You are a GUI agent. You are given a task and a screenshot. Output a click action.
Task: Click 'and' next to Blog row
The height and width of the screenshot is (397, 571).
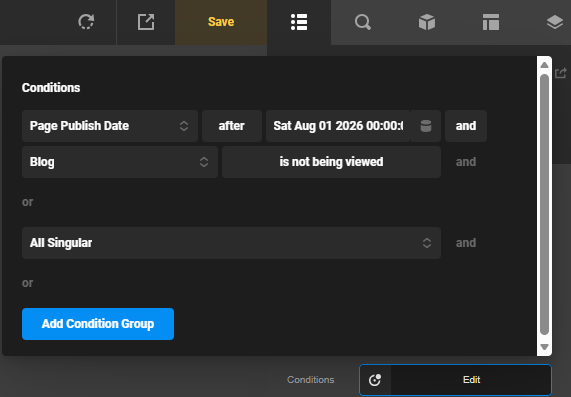(466, 162)
